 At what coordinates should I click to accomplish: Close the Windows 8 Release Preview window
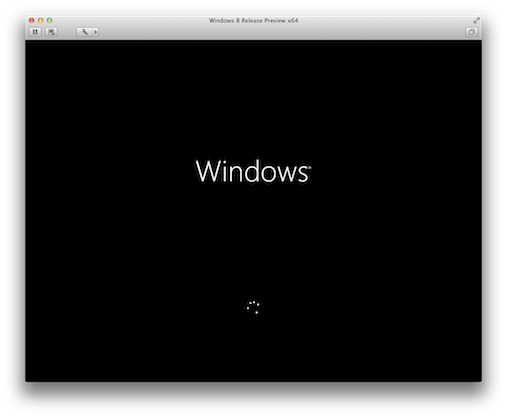click(x=32, y=20)
